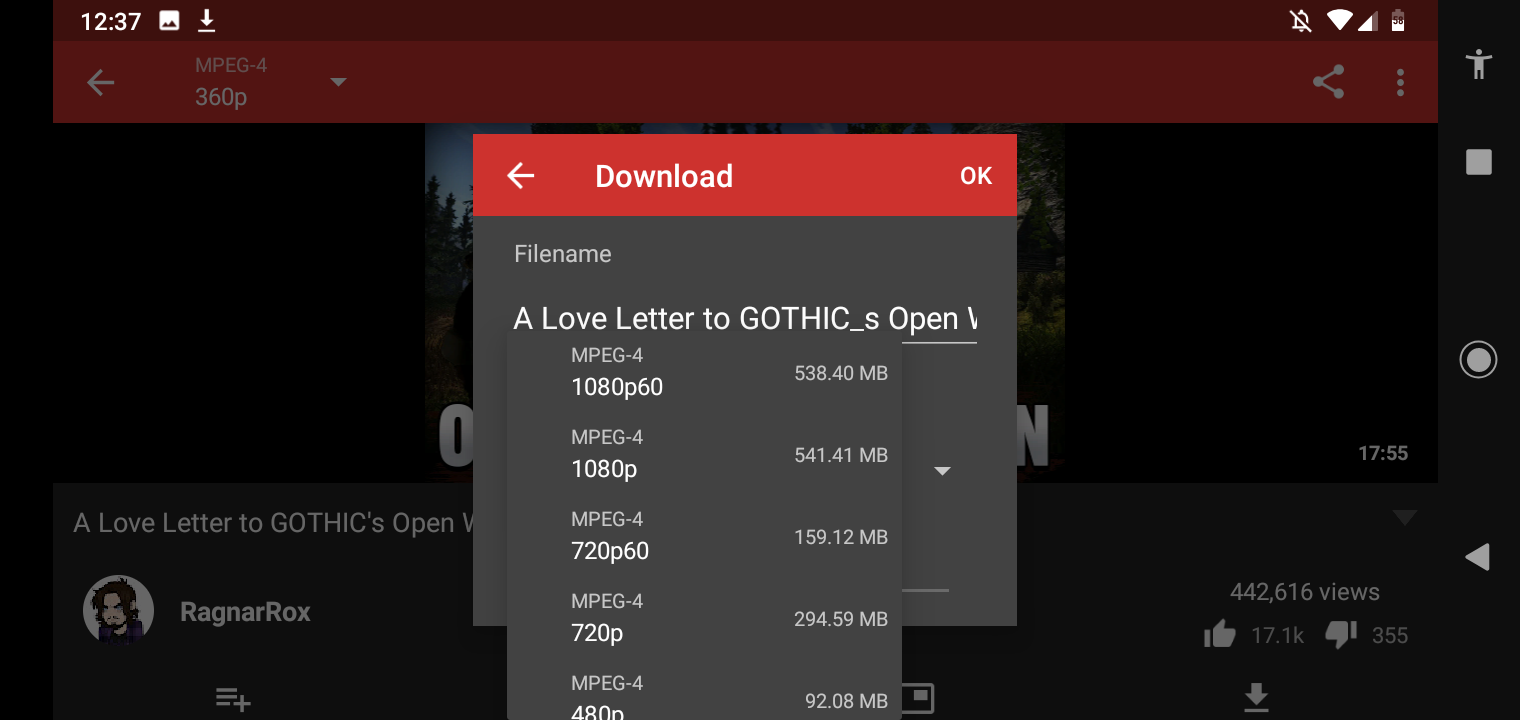Like the video with thumbs up

tap(1220, 634)
